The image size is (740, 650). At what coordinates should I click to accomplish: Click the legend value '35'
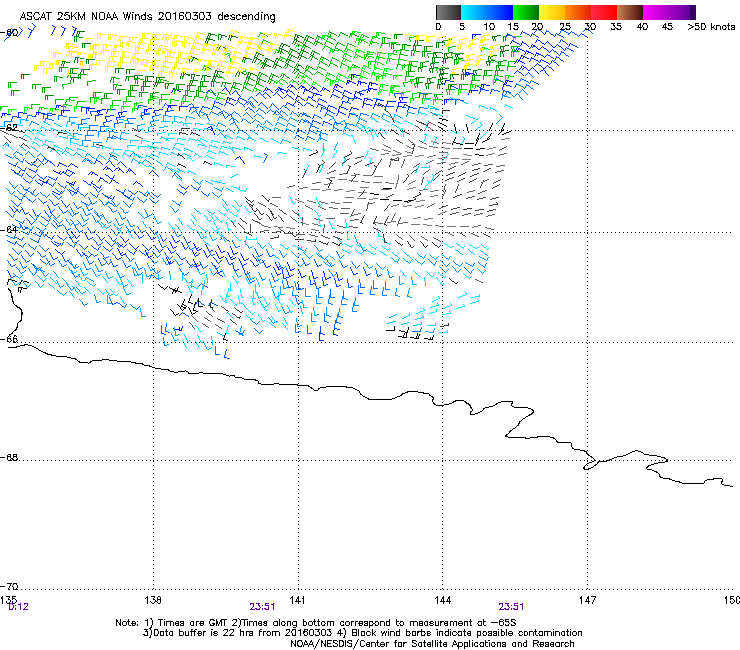point(616,27)
